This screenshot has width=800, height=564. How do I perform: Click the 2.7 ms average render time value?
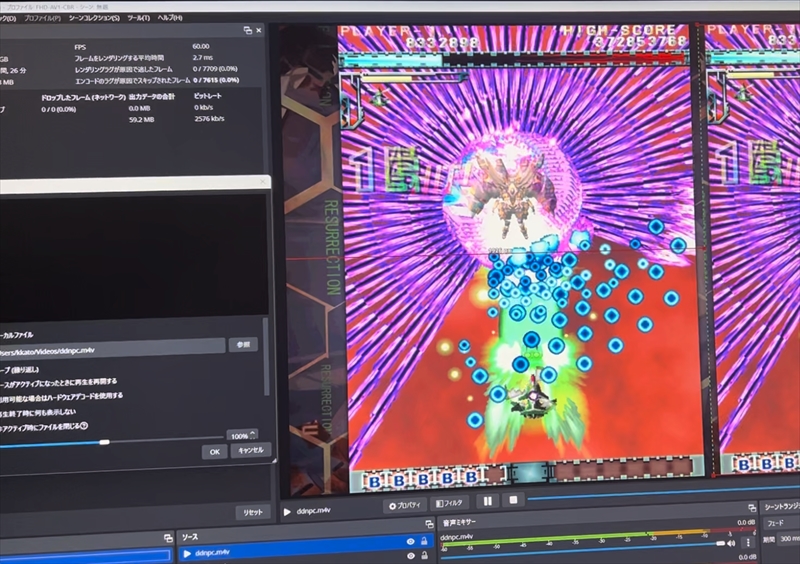tap(203, 58)
